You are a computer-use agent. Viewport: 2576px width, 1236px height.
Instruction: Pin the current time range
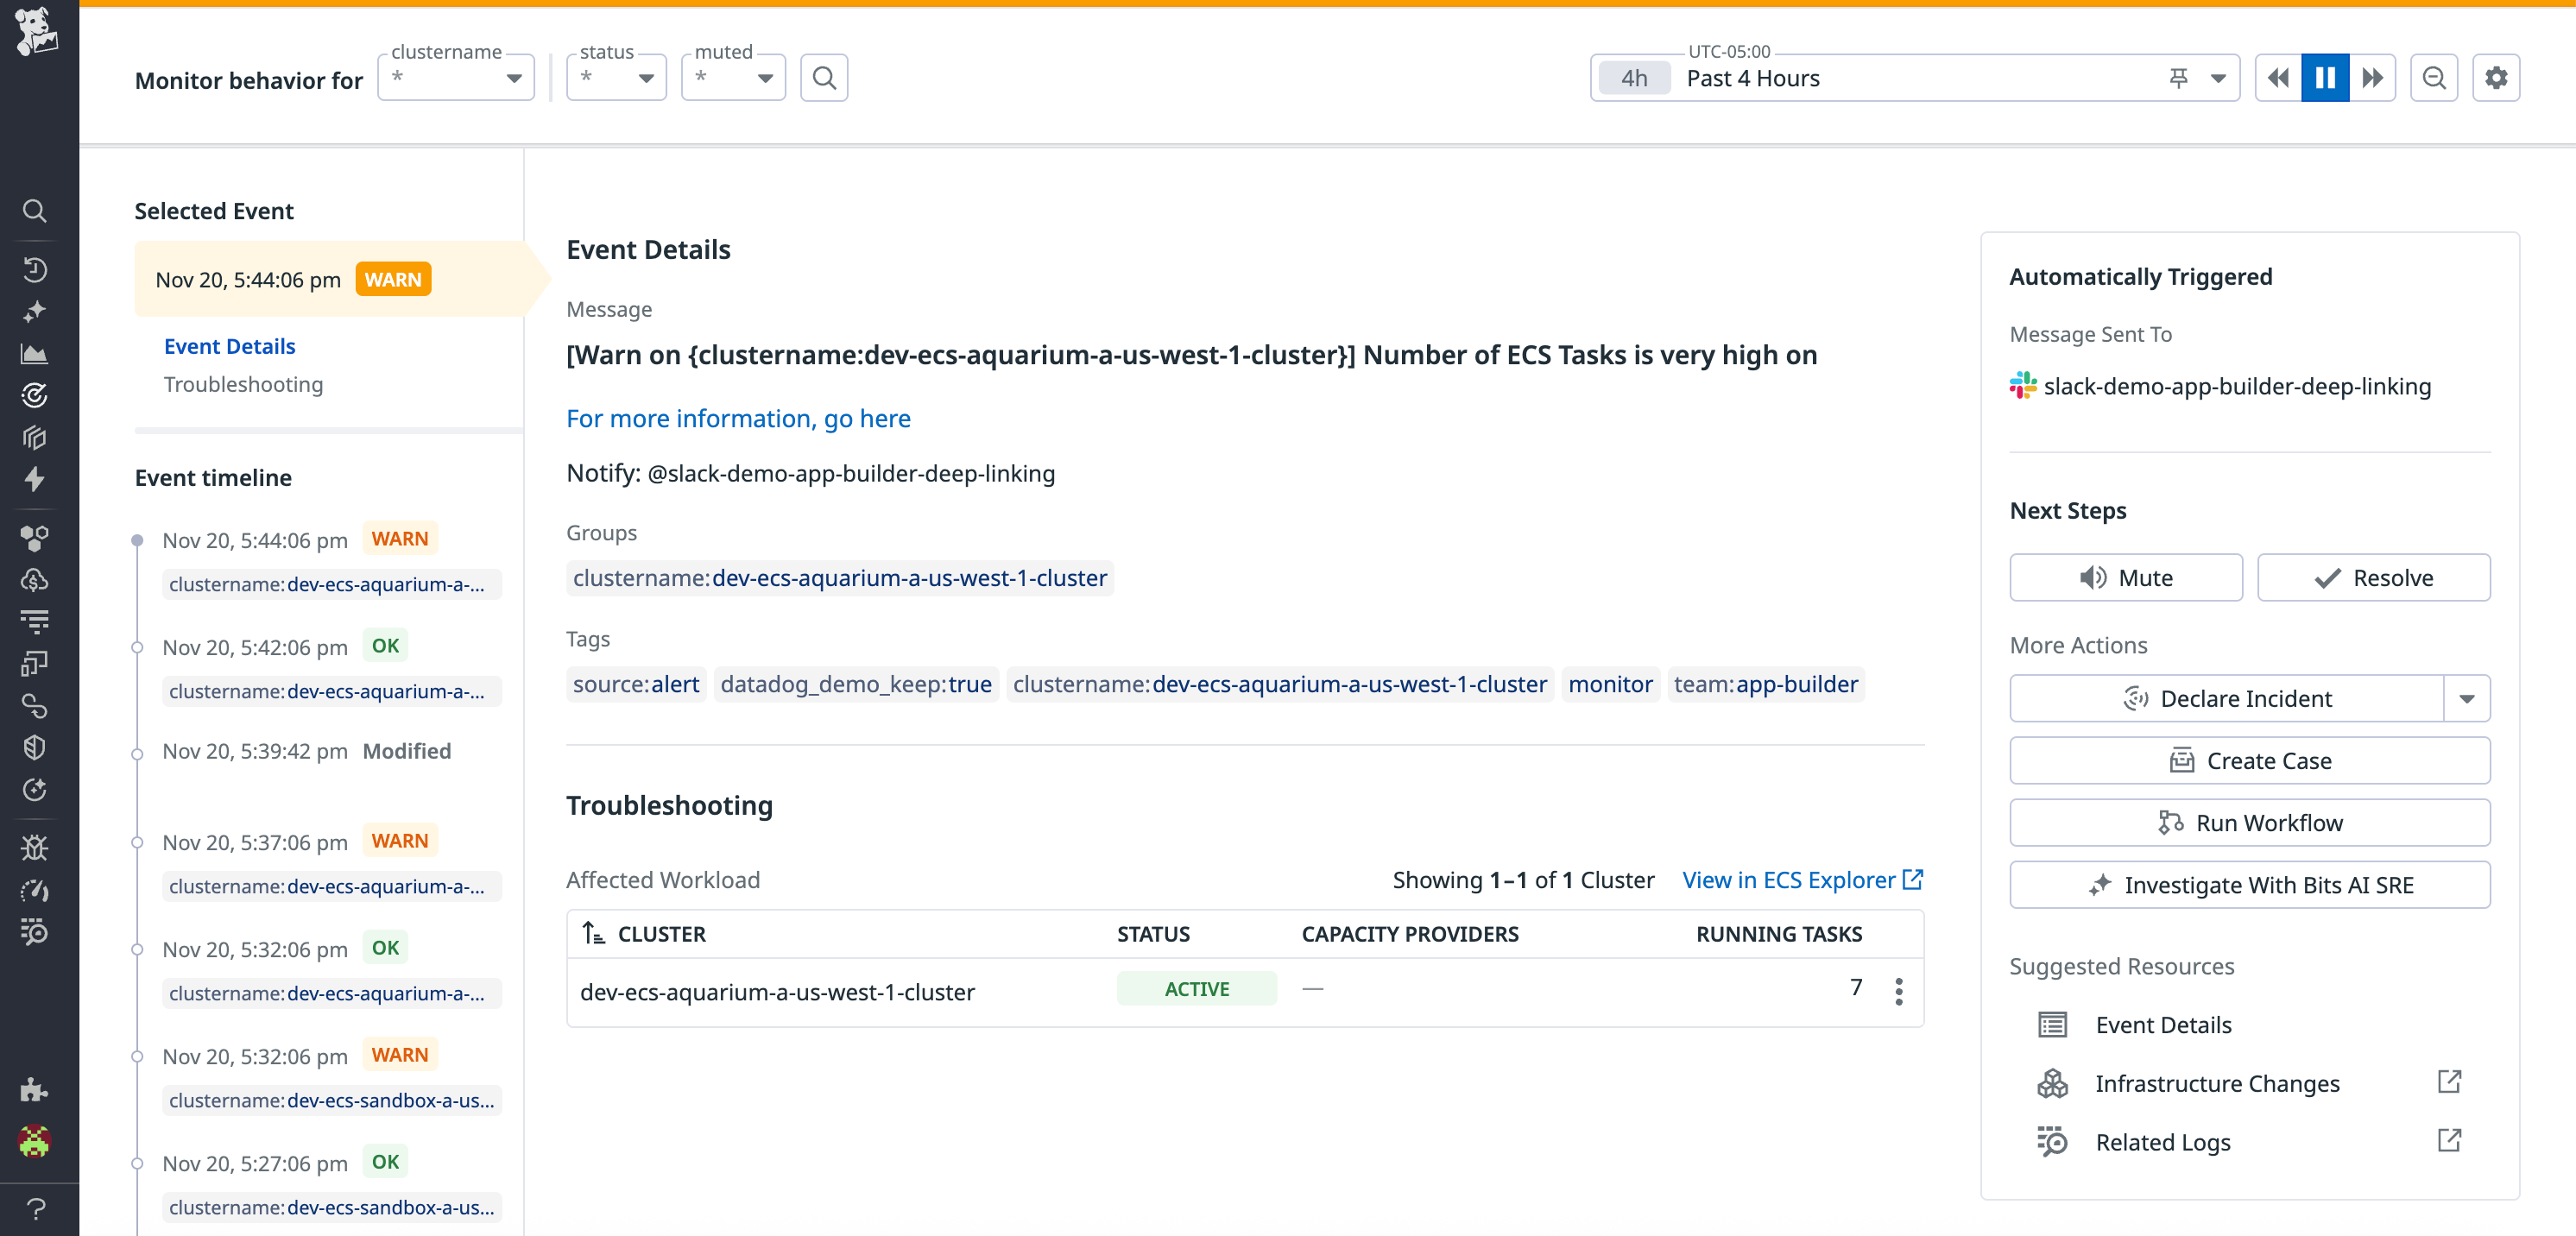click(x=2177, y=77)
